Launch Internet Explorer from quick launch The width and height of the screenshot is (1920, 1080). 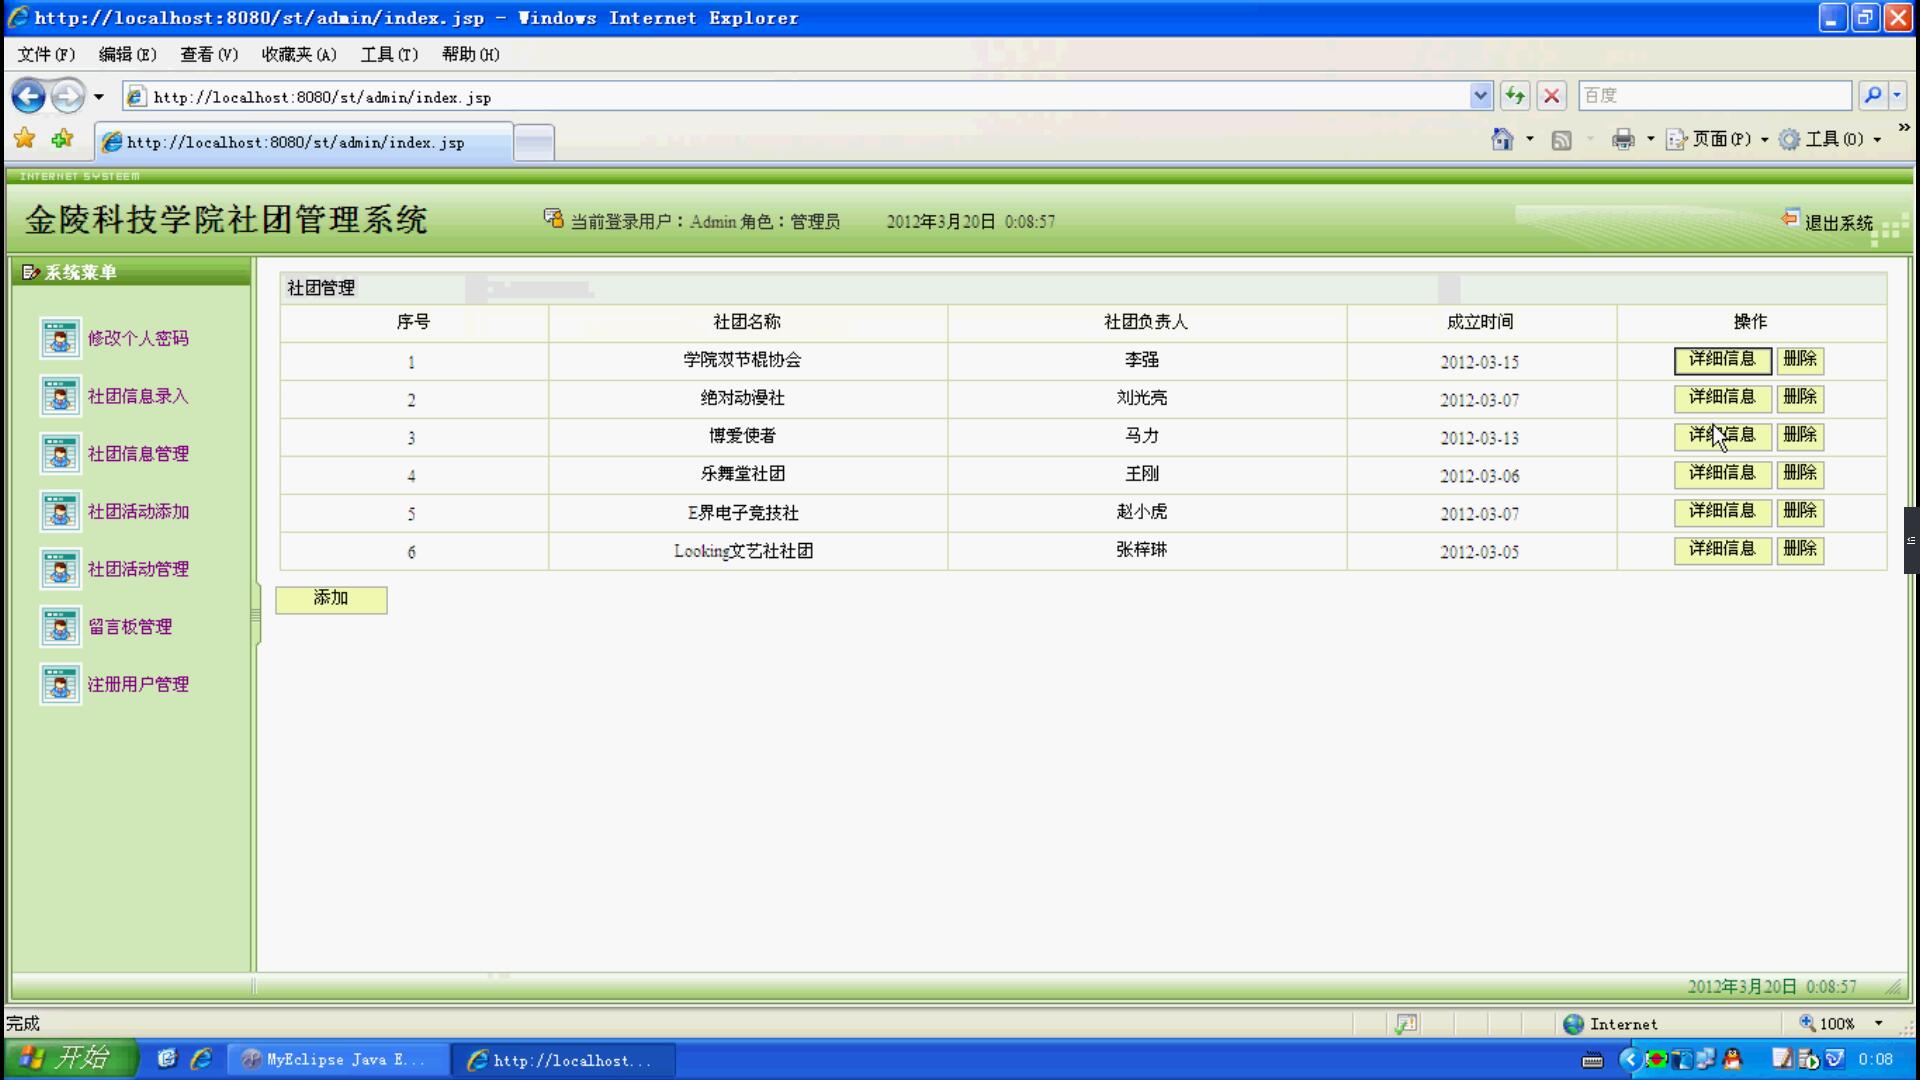click(x=202, y=1059)
